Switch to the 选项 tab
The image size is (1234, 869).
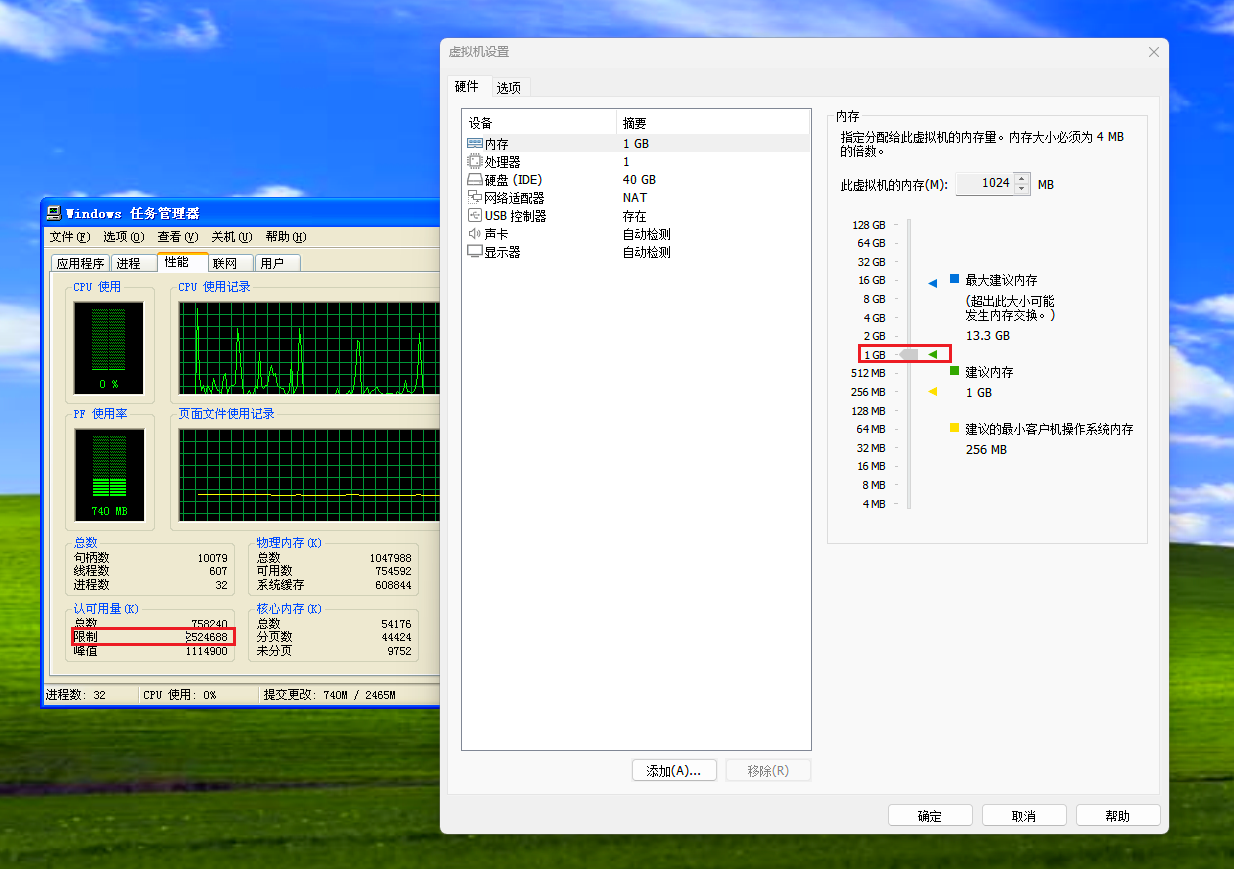[x=509, y=88]
